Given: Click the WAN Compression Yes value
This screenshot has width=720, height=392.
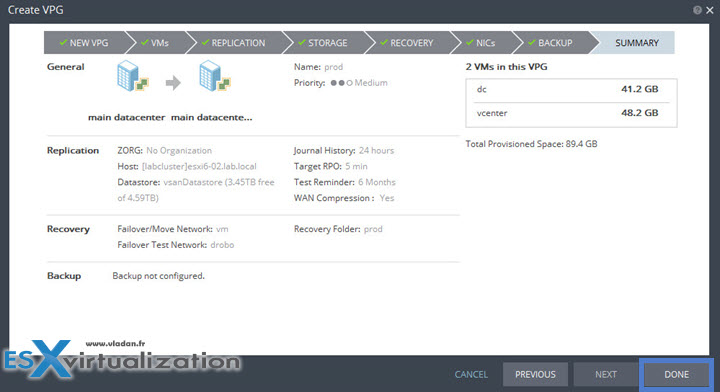Looking at the screenshot, I should 387,198.
